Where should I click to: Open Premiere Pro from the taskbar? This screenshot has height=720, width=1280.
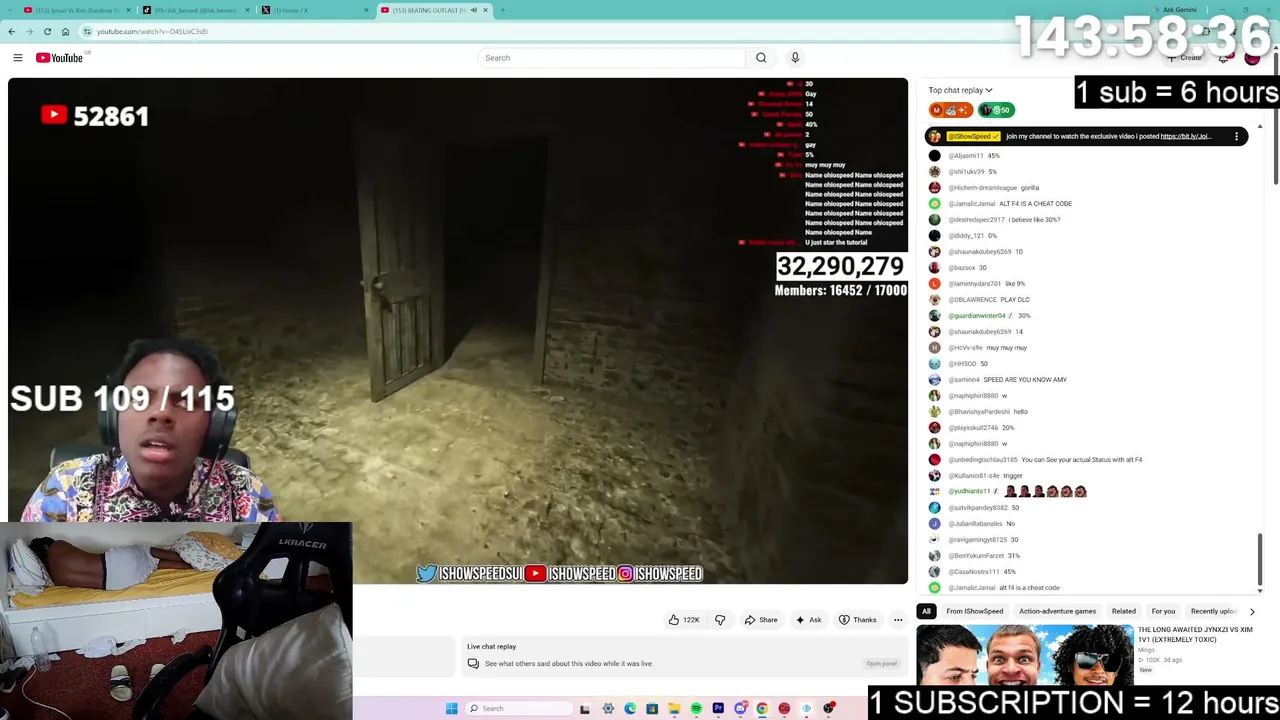pos(718,709)
